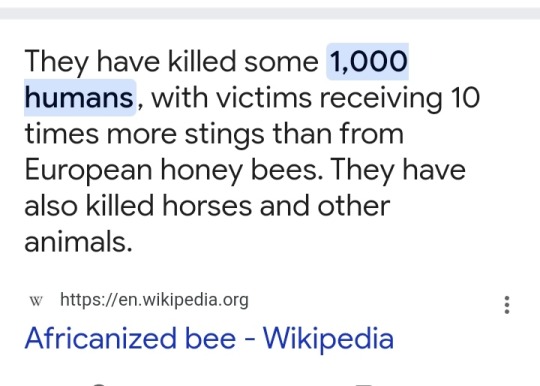Open the Africanized bee - Wikipedia link

pos(209,338)
